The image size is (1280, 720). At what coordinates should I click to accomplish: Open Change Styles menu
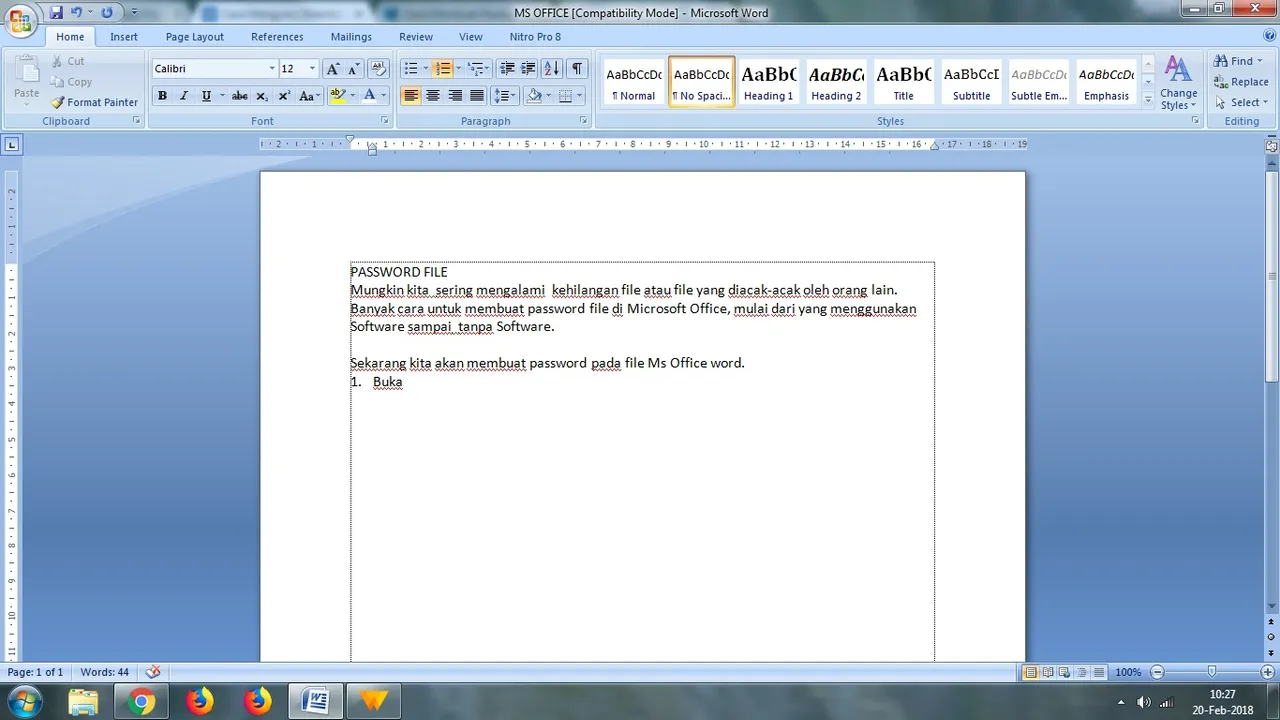tap(1179, 83)
